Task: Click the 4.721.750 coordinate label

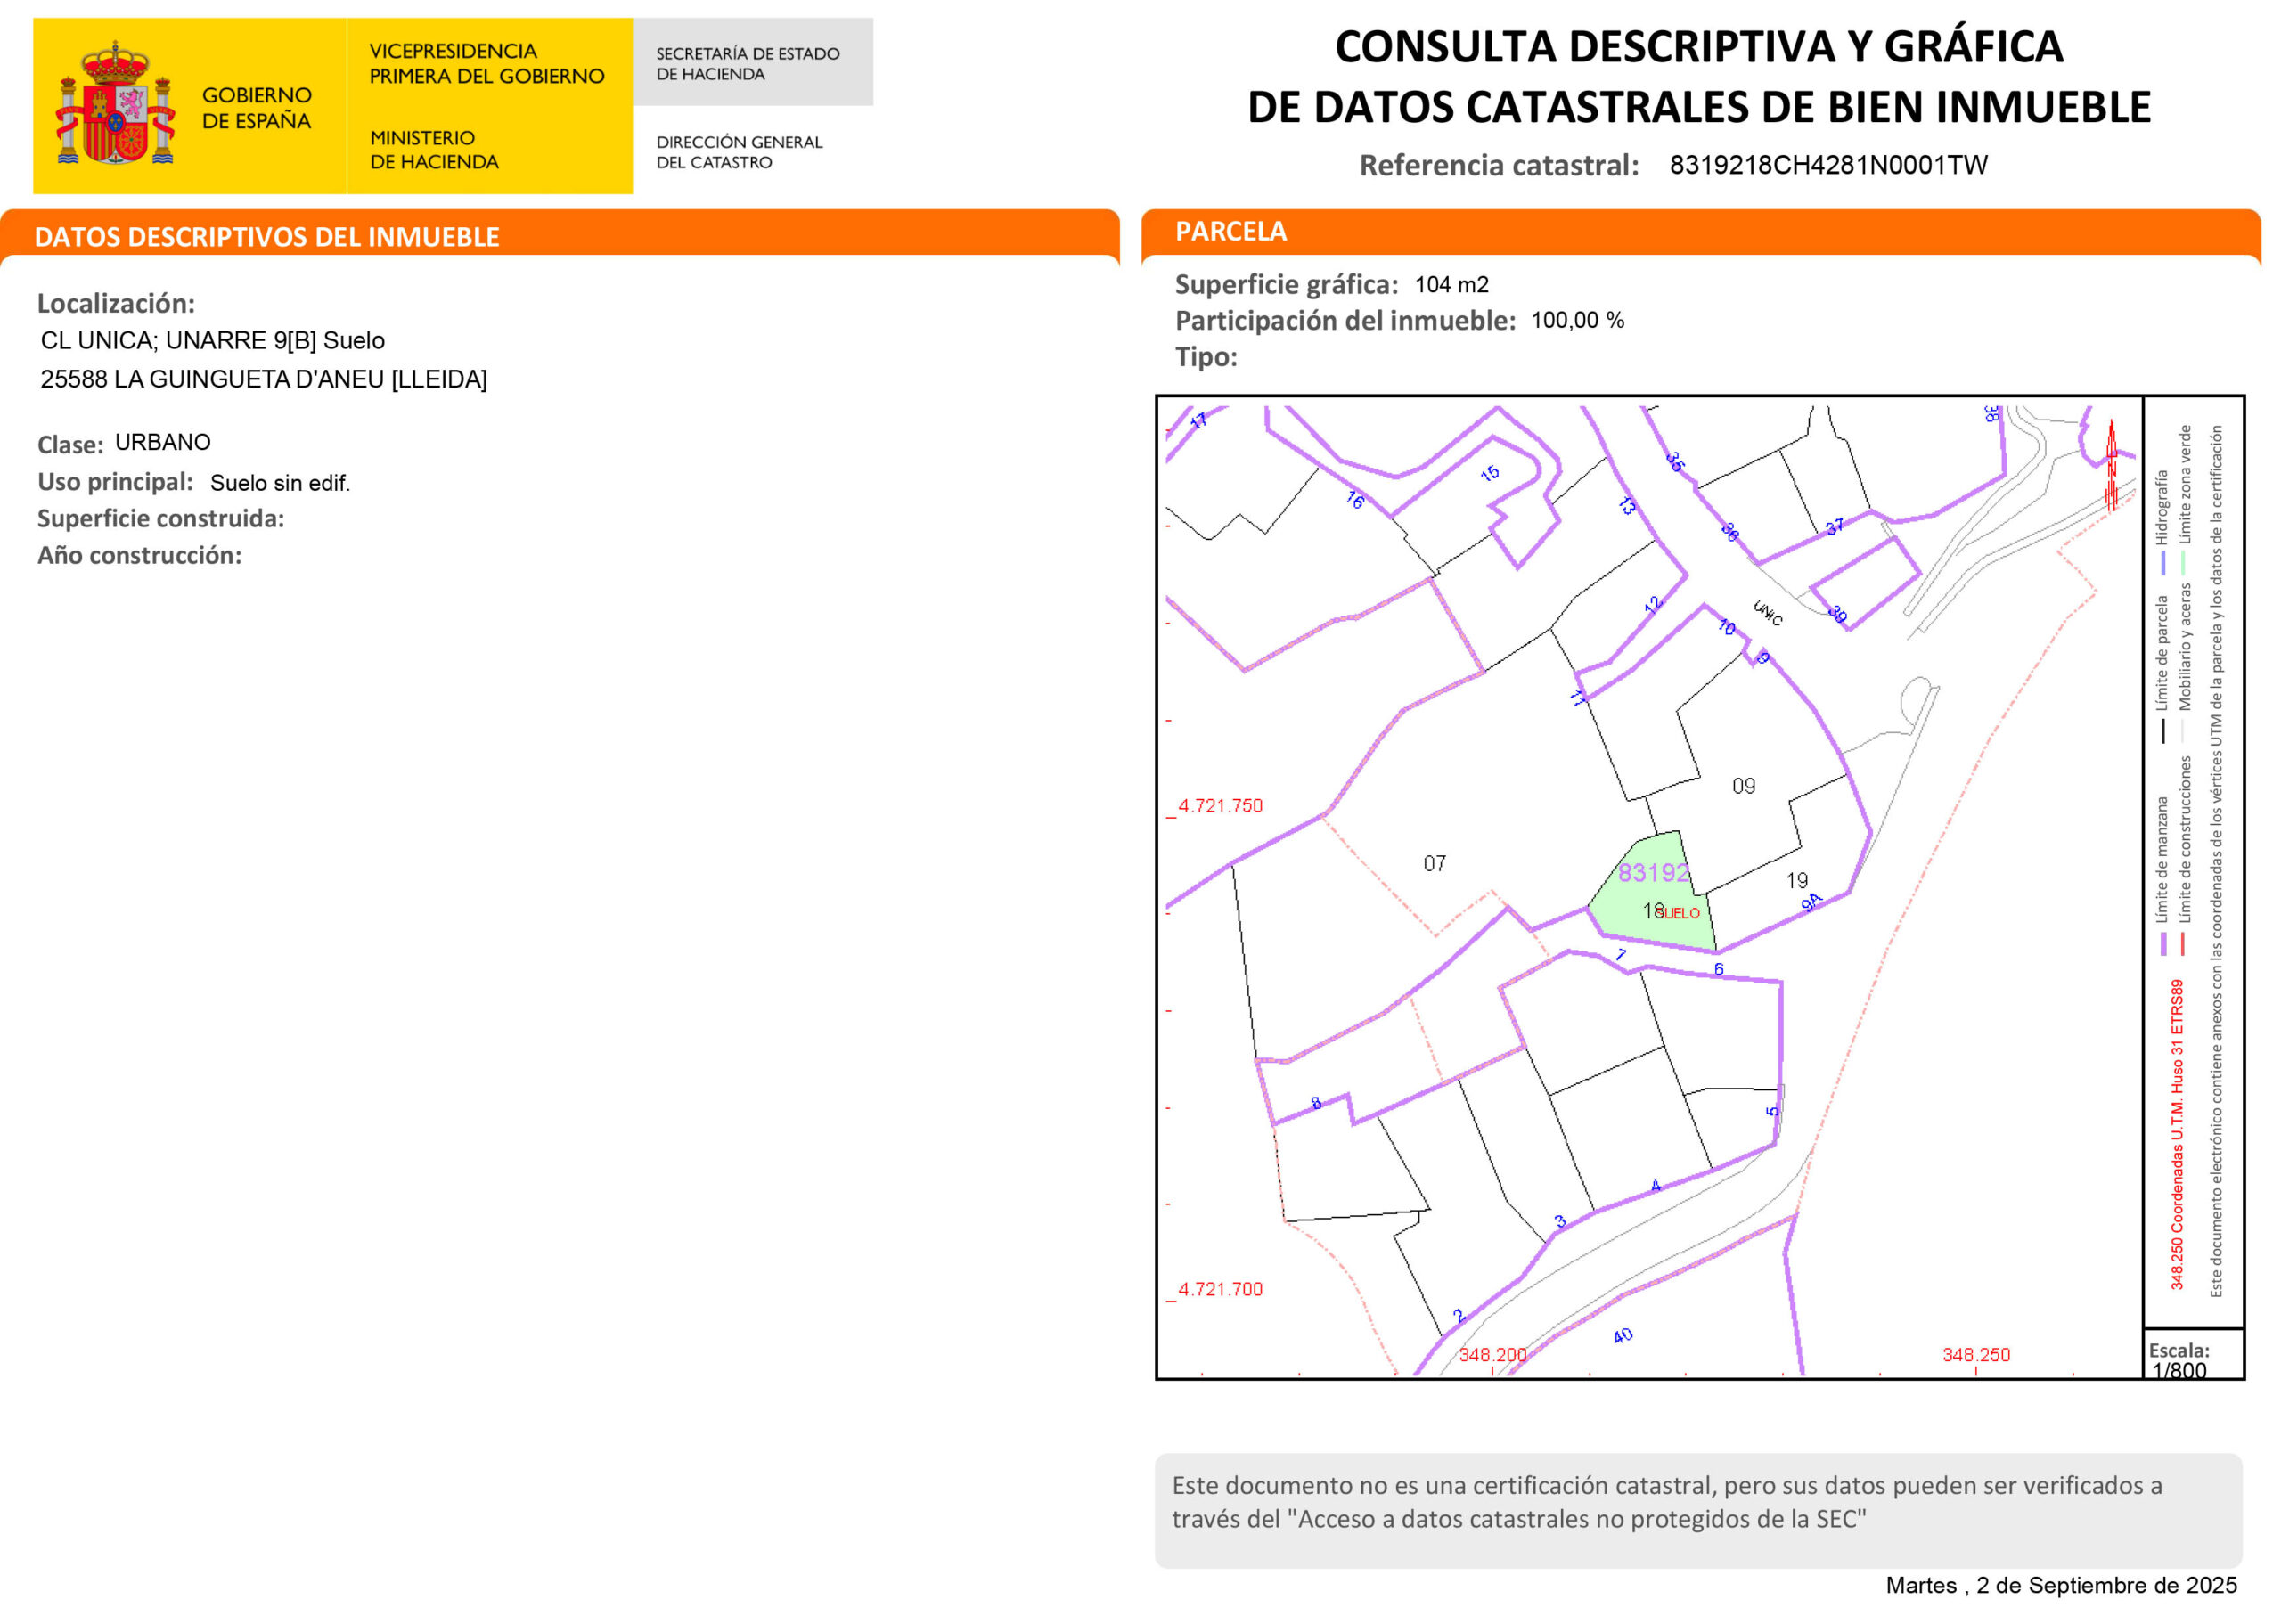Action: click(1219, 806)
